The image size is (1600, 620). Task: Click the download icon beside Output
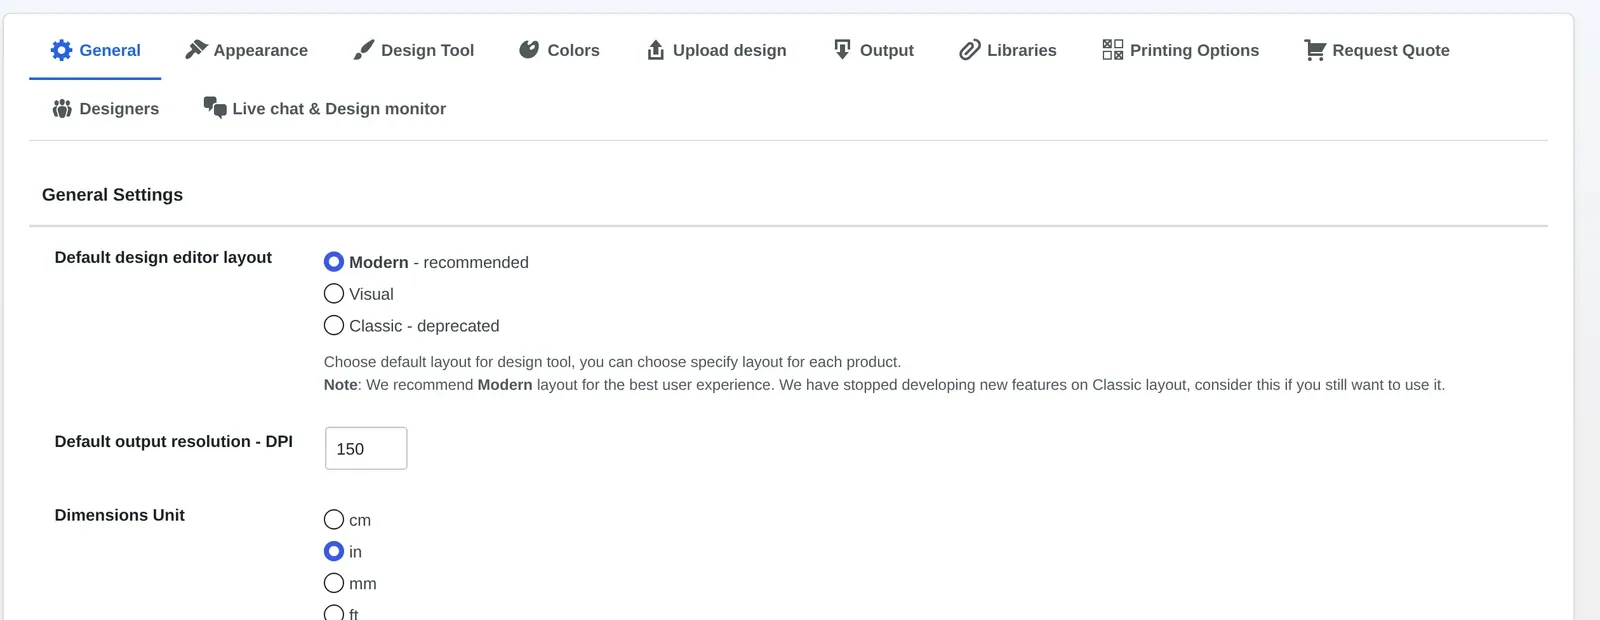[x=843, y=50]
